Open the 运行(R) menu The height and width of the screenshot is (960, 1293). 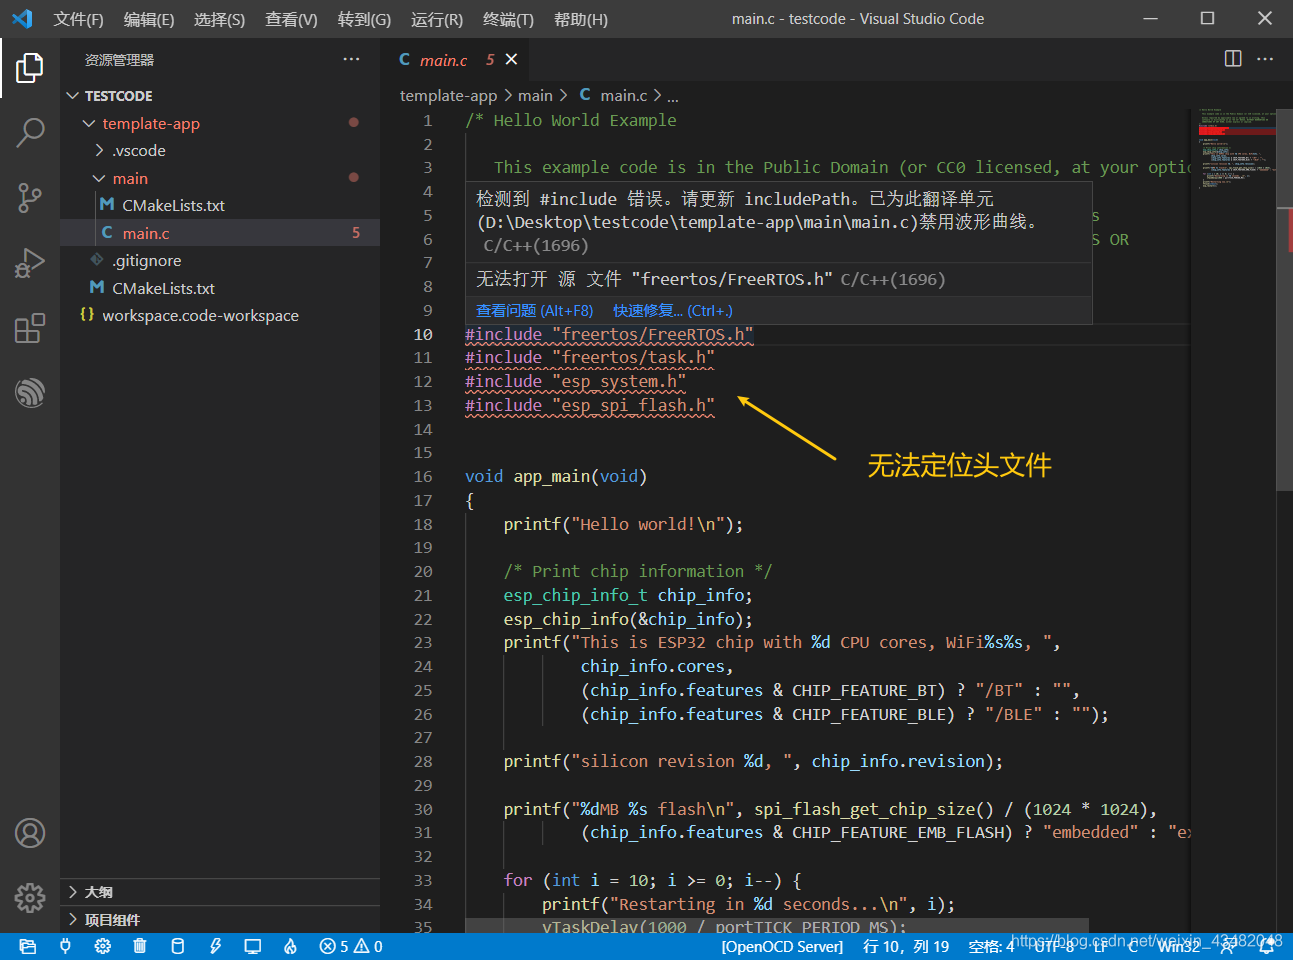437,19
